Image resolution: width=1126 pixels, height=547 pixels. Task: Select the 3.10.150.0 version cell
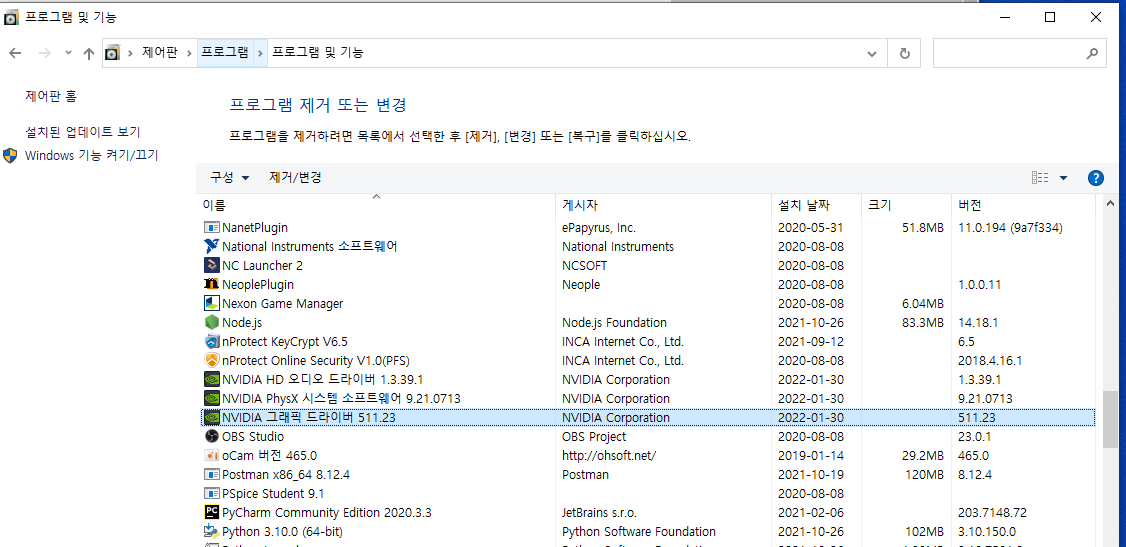click(987, 532)
